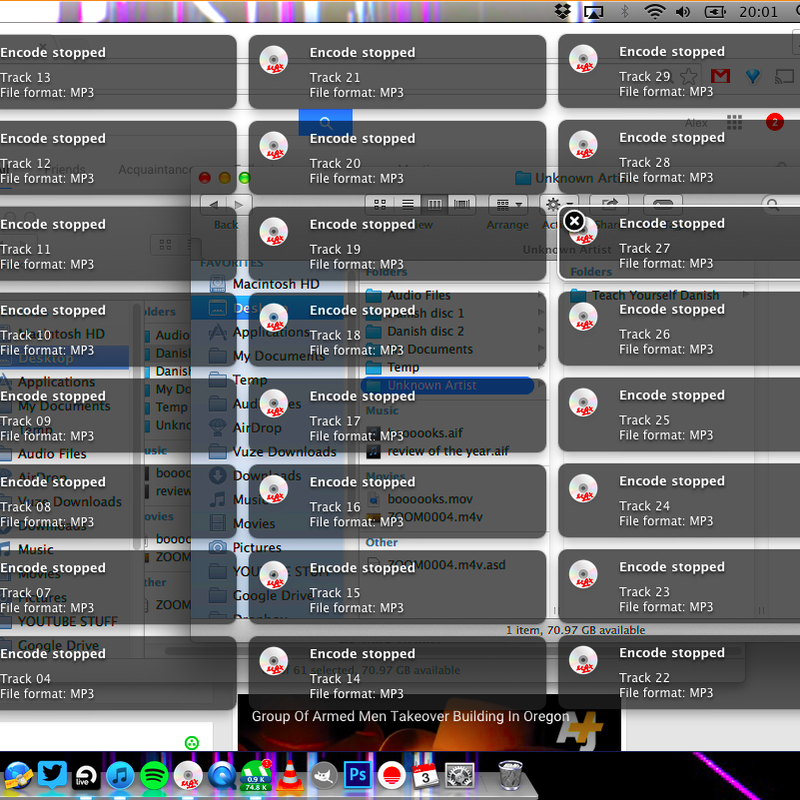Open the Wi-Fi status menu
This screenshot has width=800, height=800.
654,12
